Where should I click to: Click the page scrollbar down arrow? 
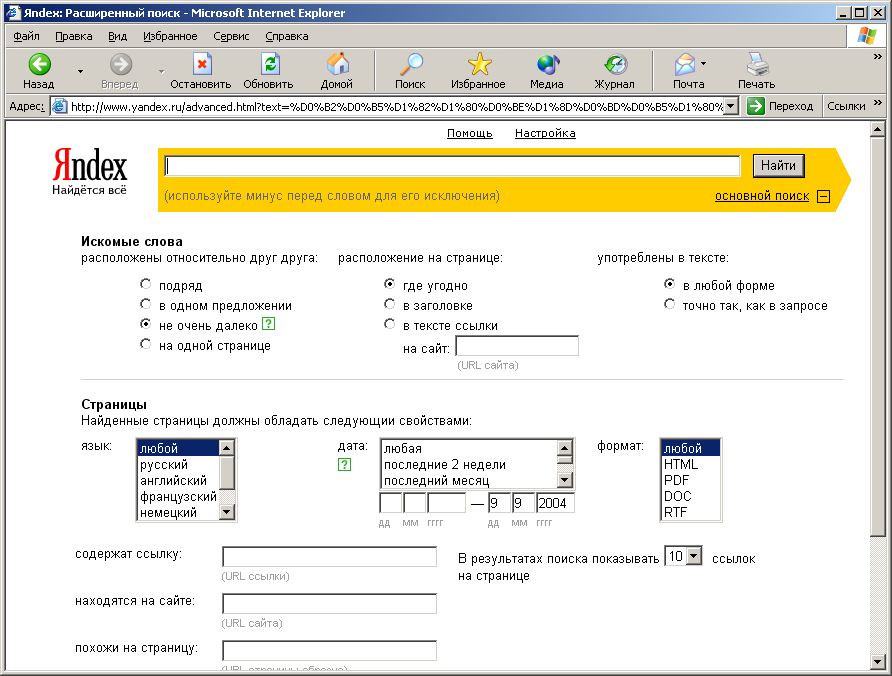tap(878, 662)
